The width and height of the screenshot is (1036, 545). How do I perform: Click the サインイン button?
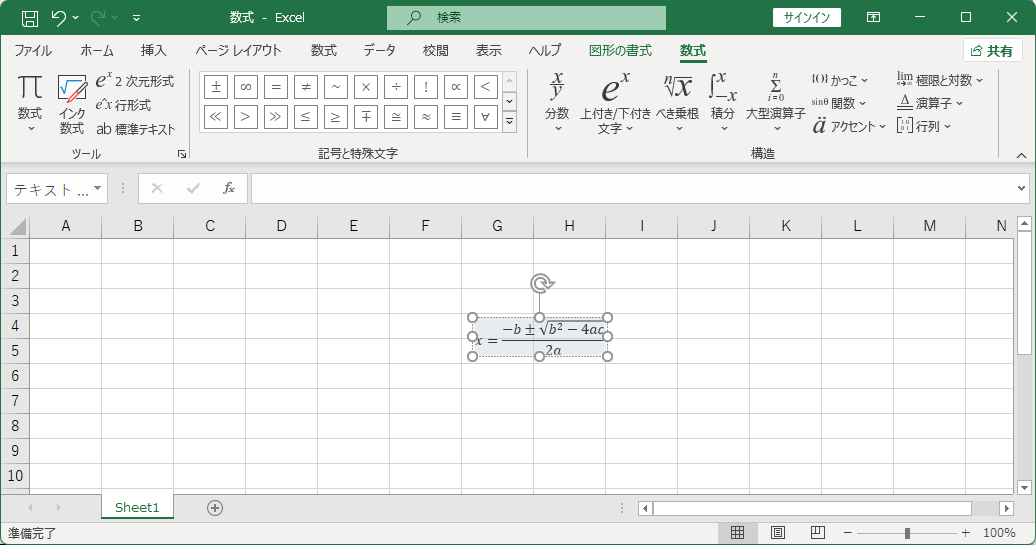(807, 18)
